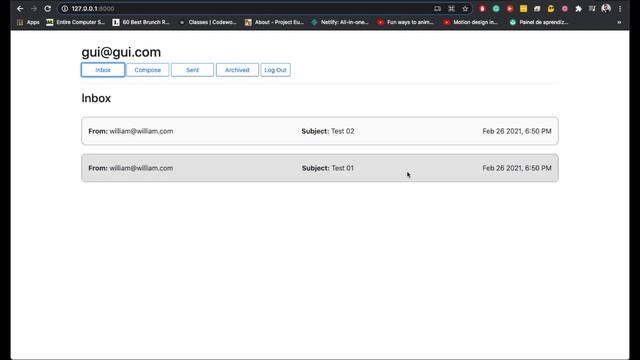Bookmark this page with the star icon
Image resolution: width=640 pixels, height=360 pixels.
pos(465,9)
